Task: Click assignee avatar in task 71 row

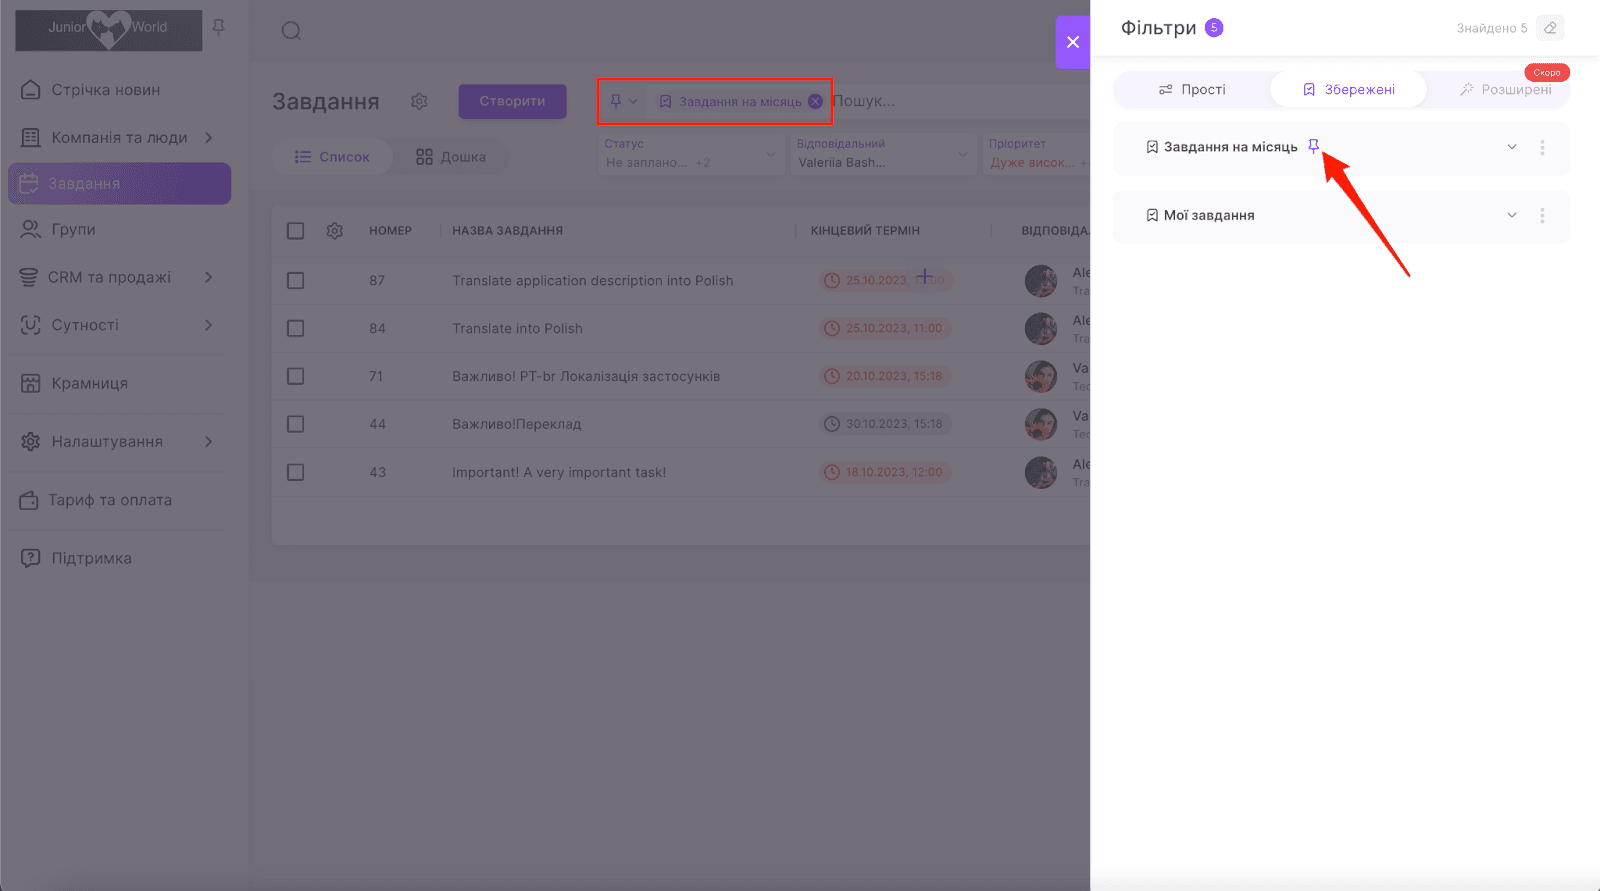Action: pos(1041,377)
